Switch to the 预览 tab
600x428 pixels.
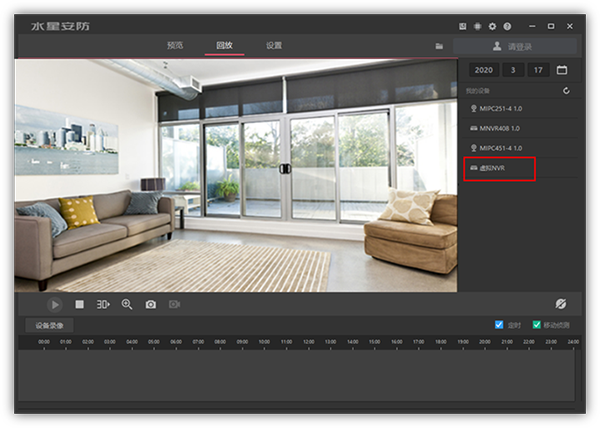point(175,45)
